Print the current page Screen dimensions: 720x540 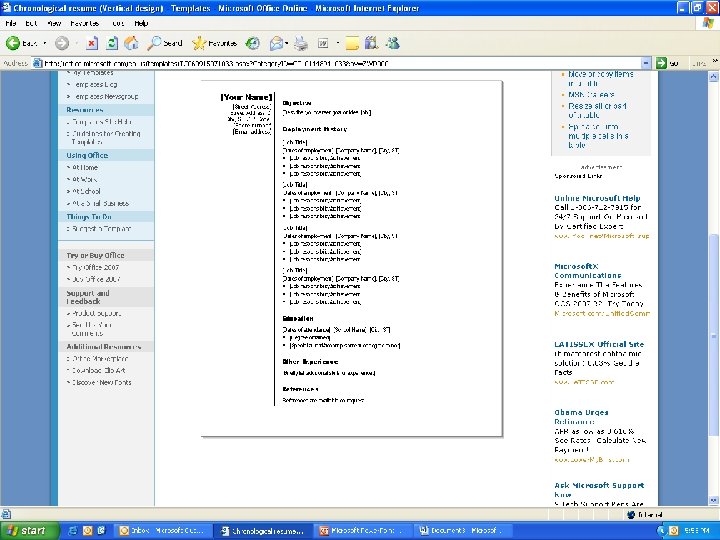[301, 43]
